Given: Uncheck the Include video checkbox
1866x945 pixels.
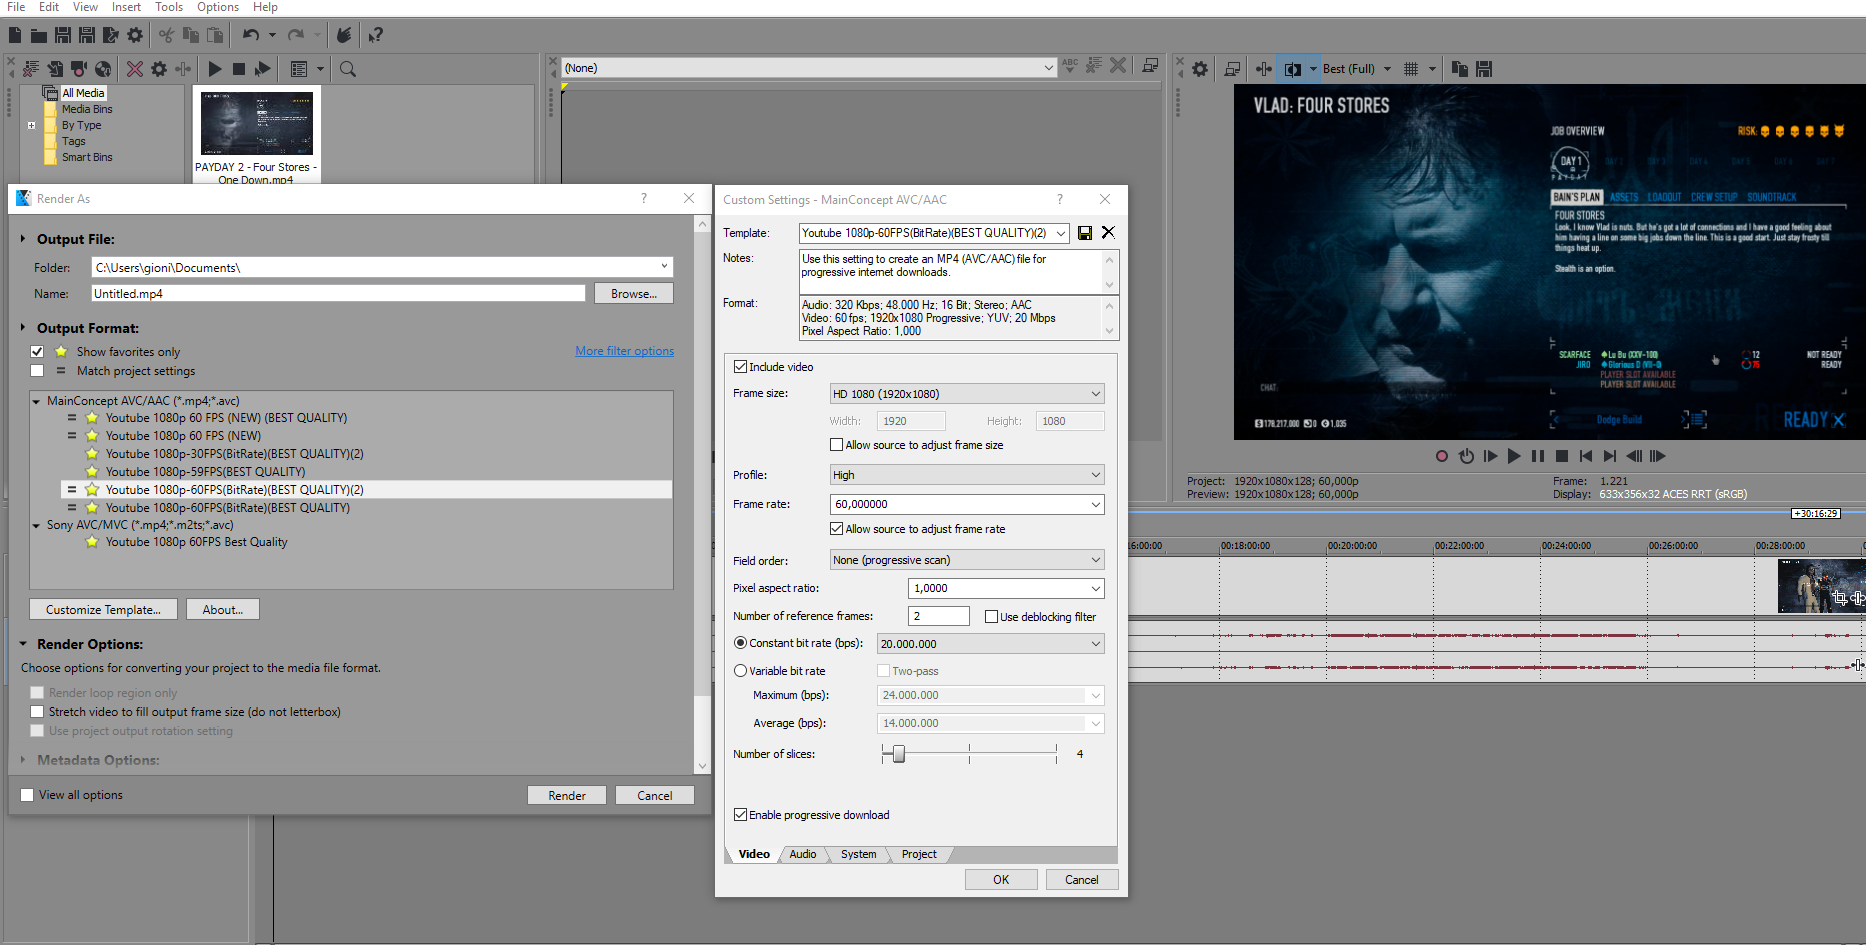Looking at the screenshot, I should tap(740, 367).
